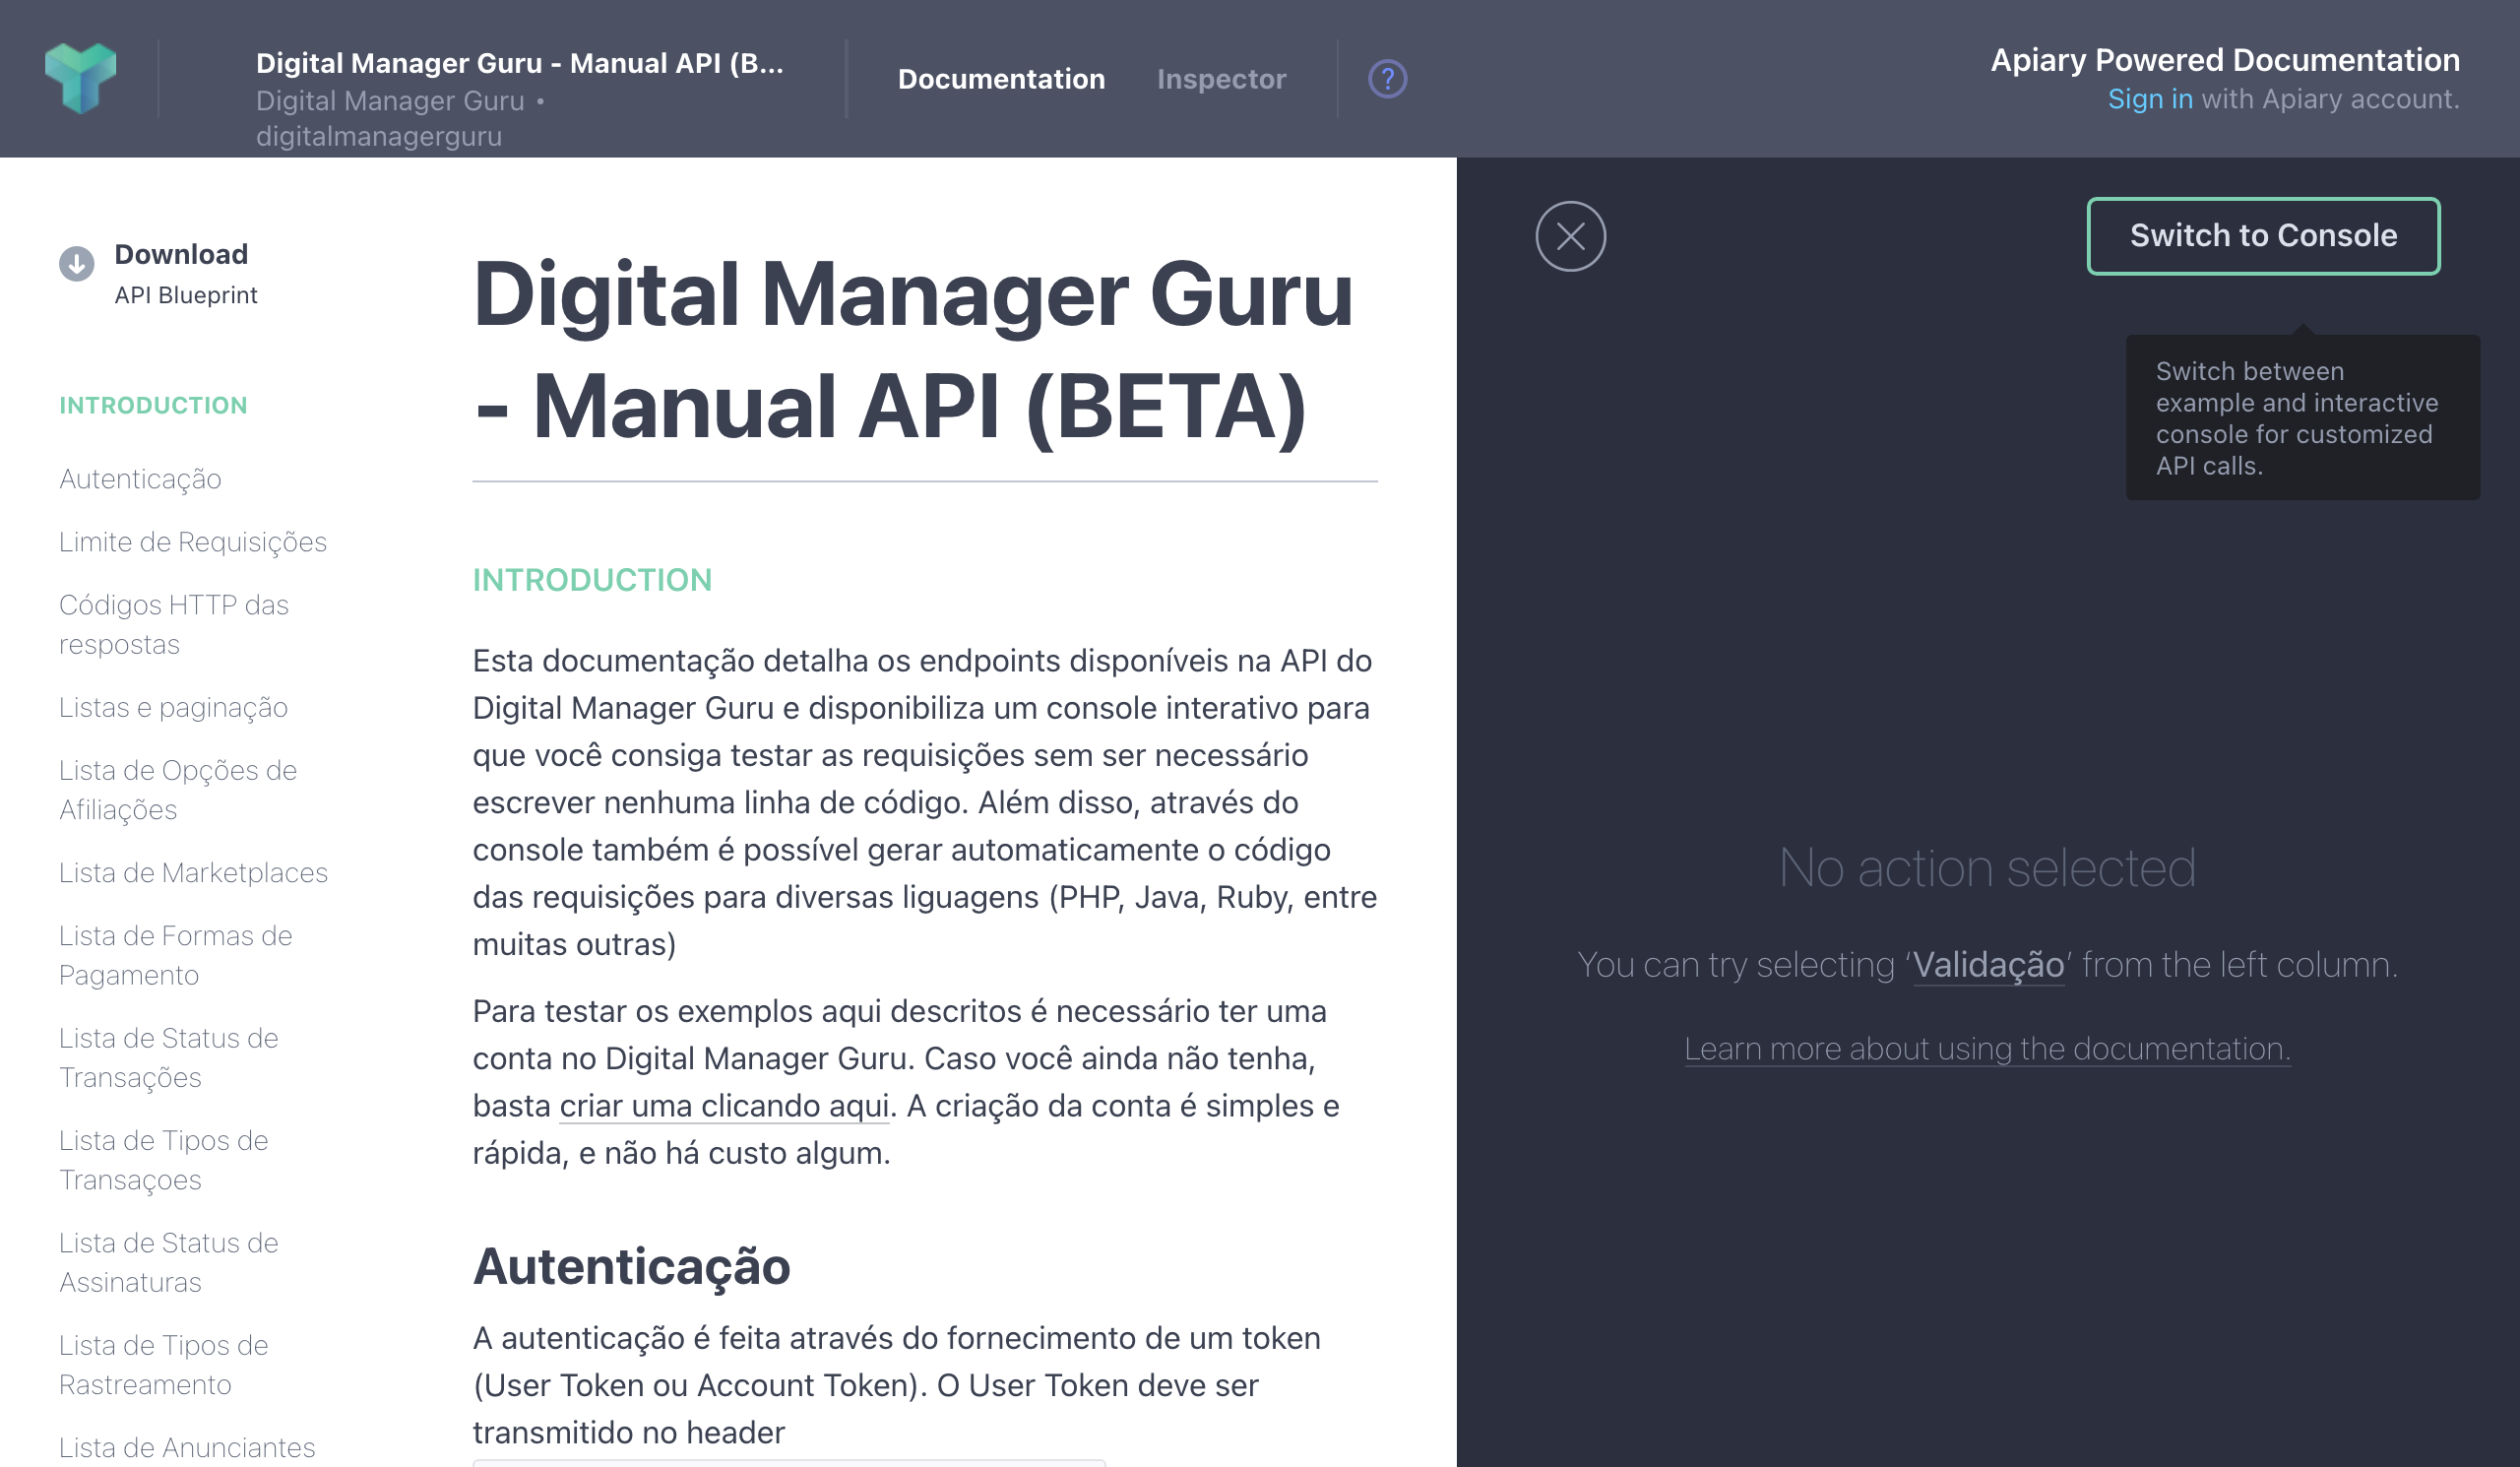Click the Validação link in right panel
This screenshot has width=2520, height=1467.
(x=1988, y=965)
